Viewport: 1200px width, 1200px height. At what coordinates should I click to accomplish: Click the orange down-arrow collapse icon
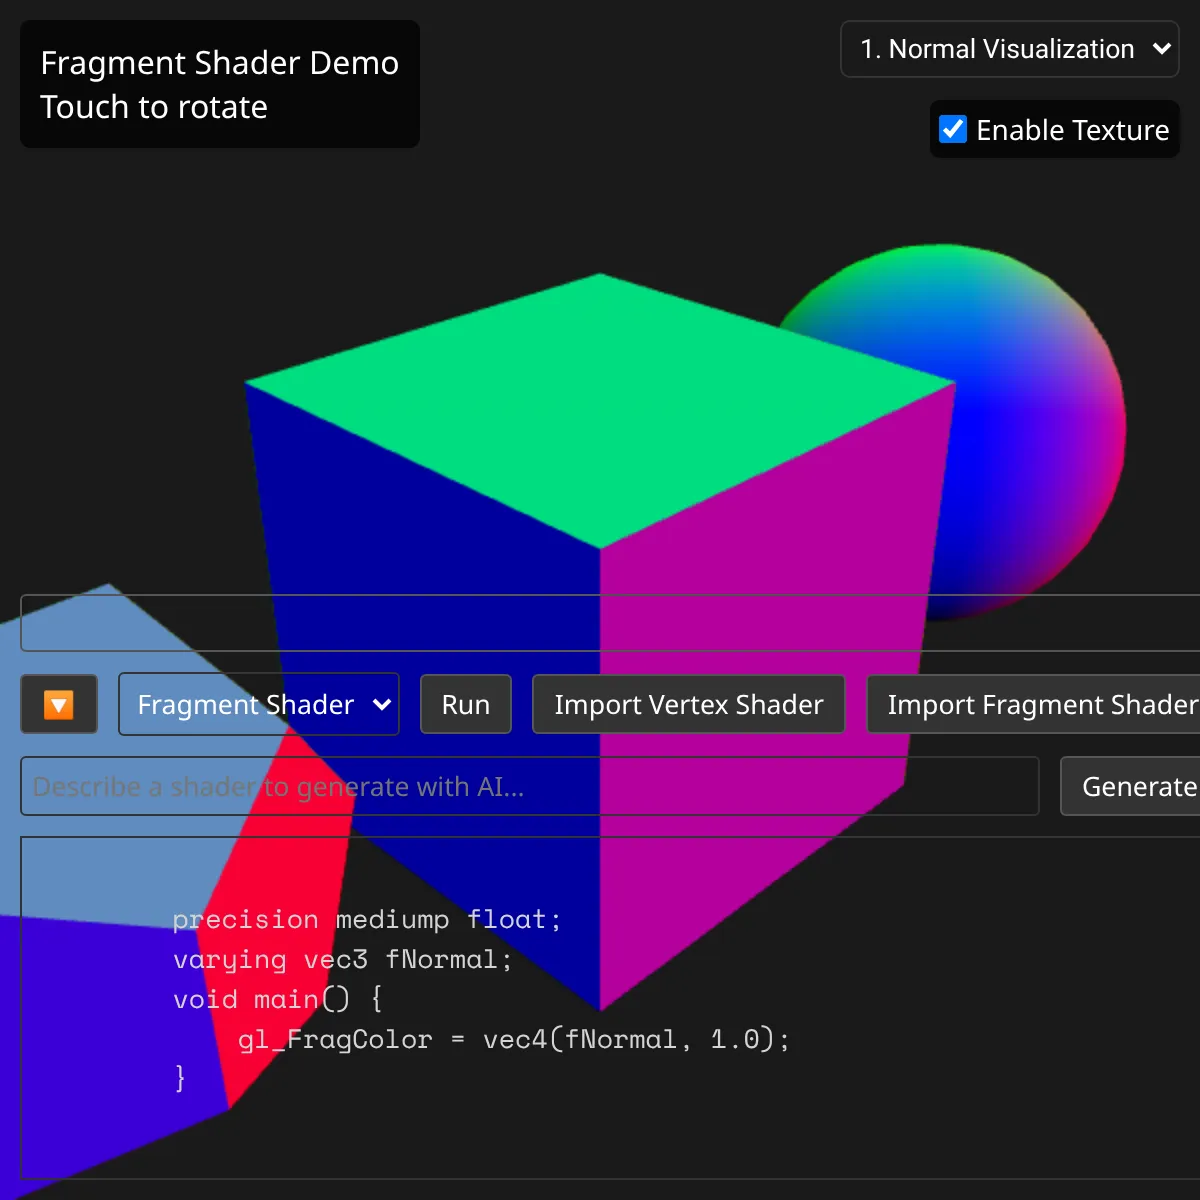point(59,705)
